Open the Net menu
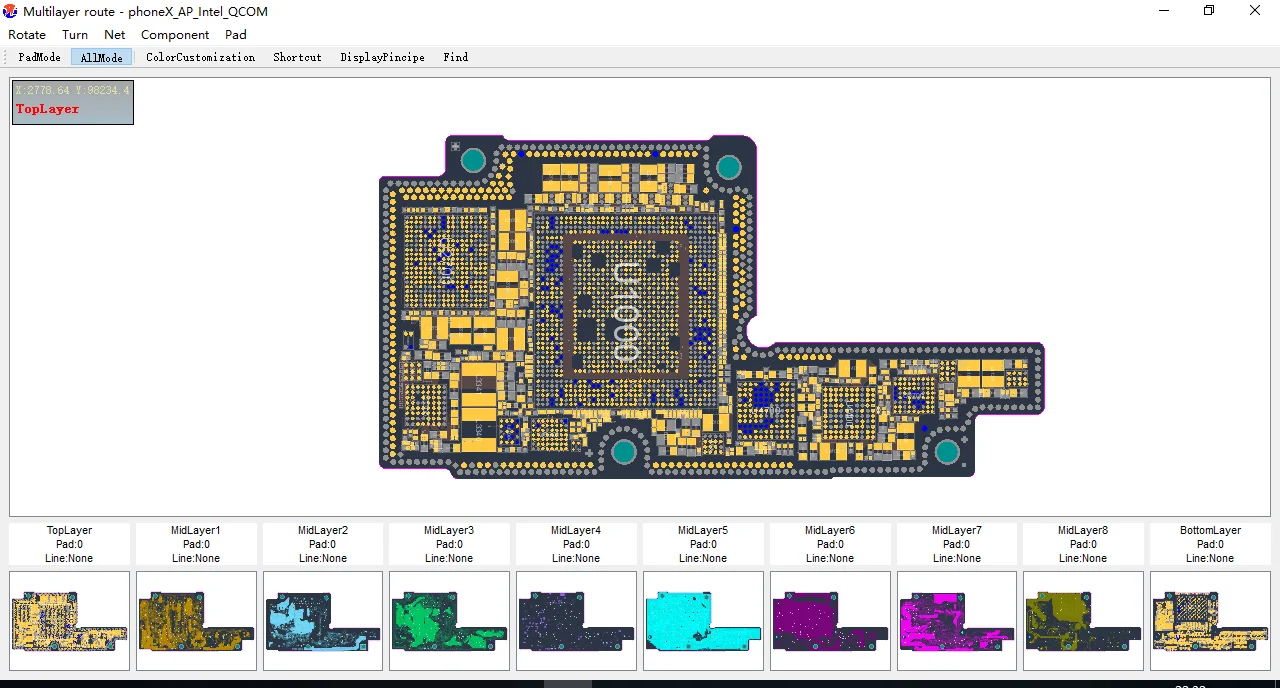Image resolution: width=1280 pixels, height=688 pixels. click(x=115, y=34)
